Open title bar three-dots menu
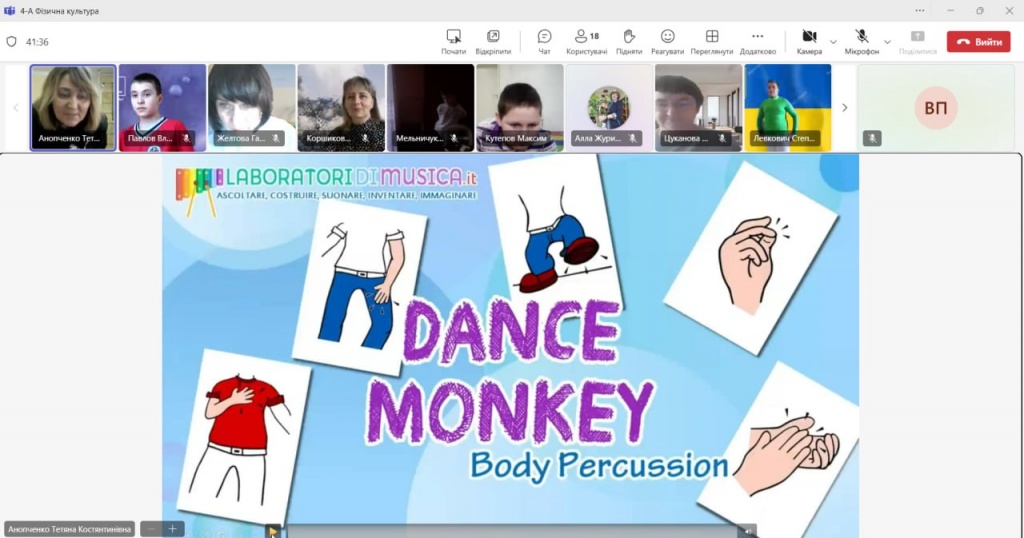This screenshot has height=538, width=1024. [920, 11]
